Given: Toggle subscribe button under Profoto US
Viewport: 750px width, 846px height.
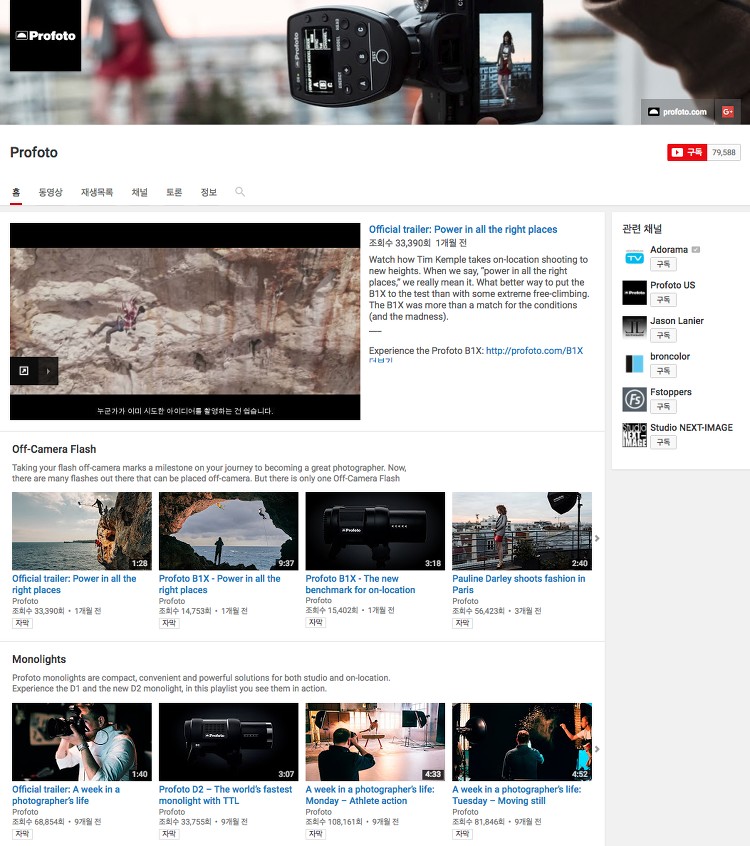Looking at the screenshot, I should coord(663,299).
